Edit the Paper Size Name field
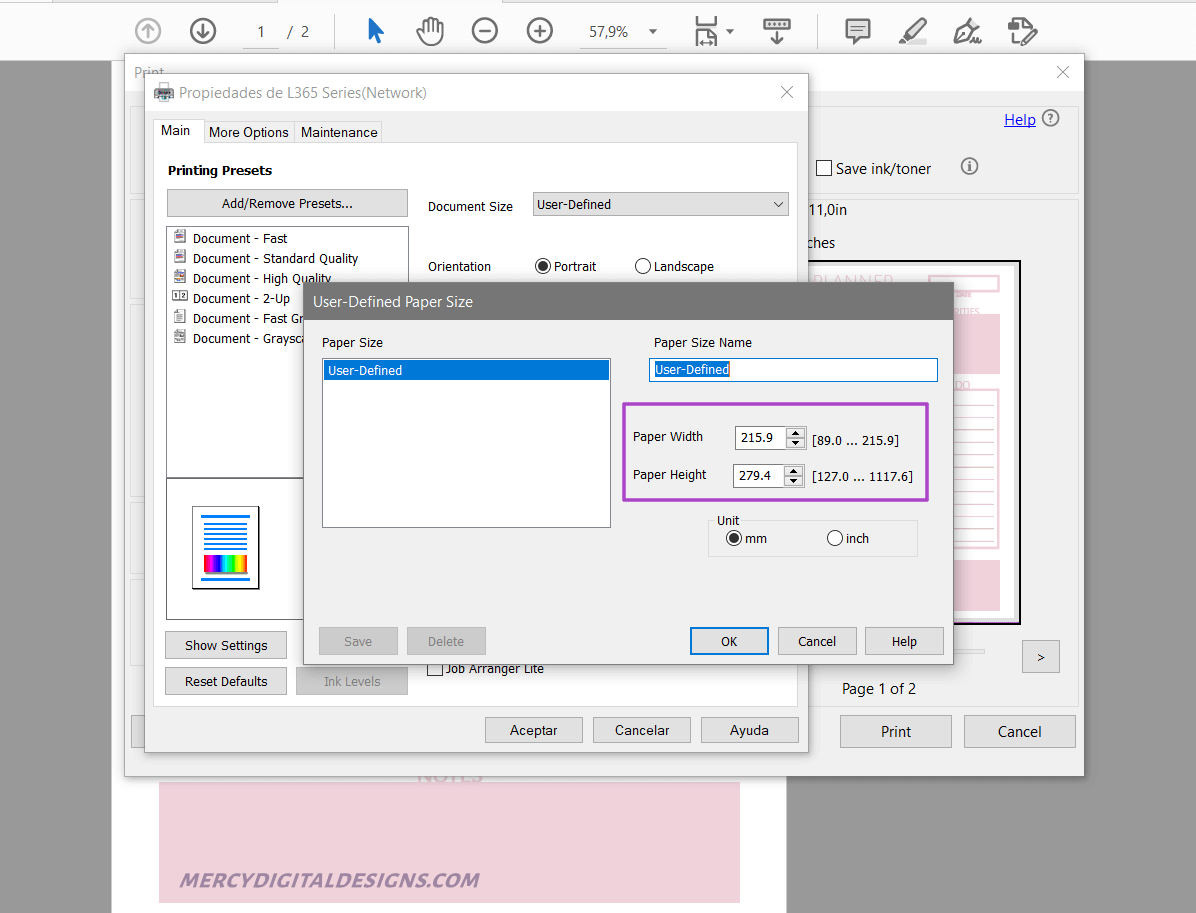This screenshot has width=1196, height=913. (x=793, y=369)
